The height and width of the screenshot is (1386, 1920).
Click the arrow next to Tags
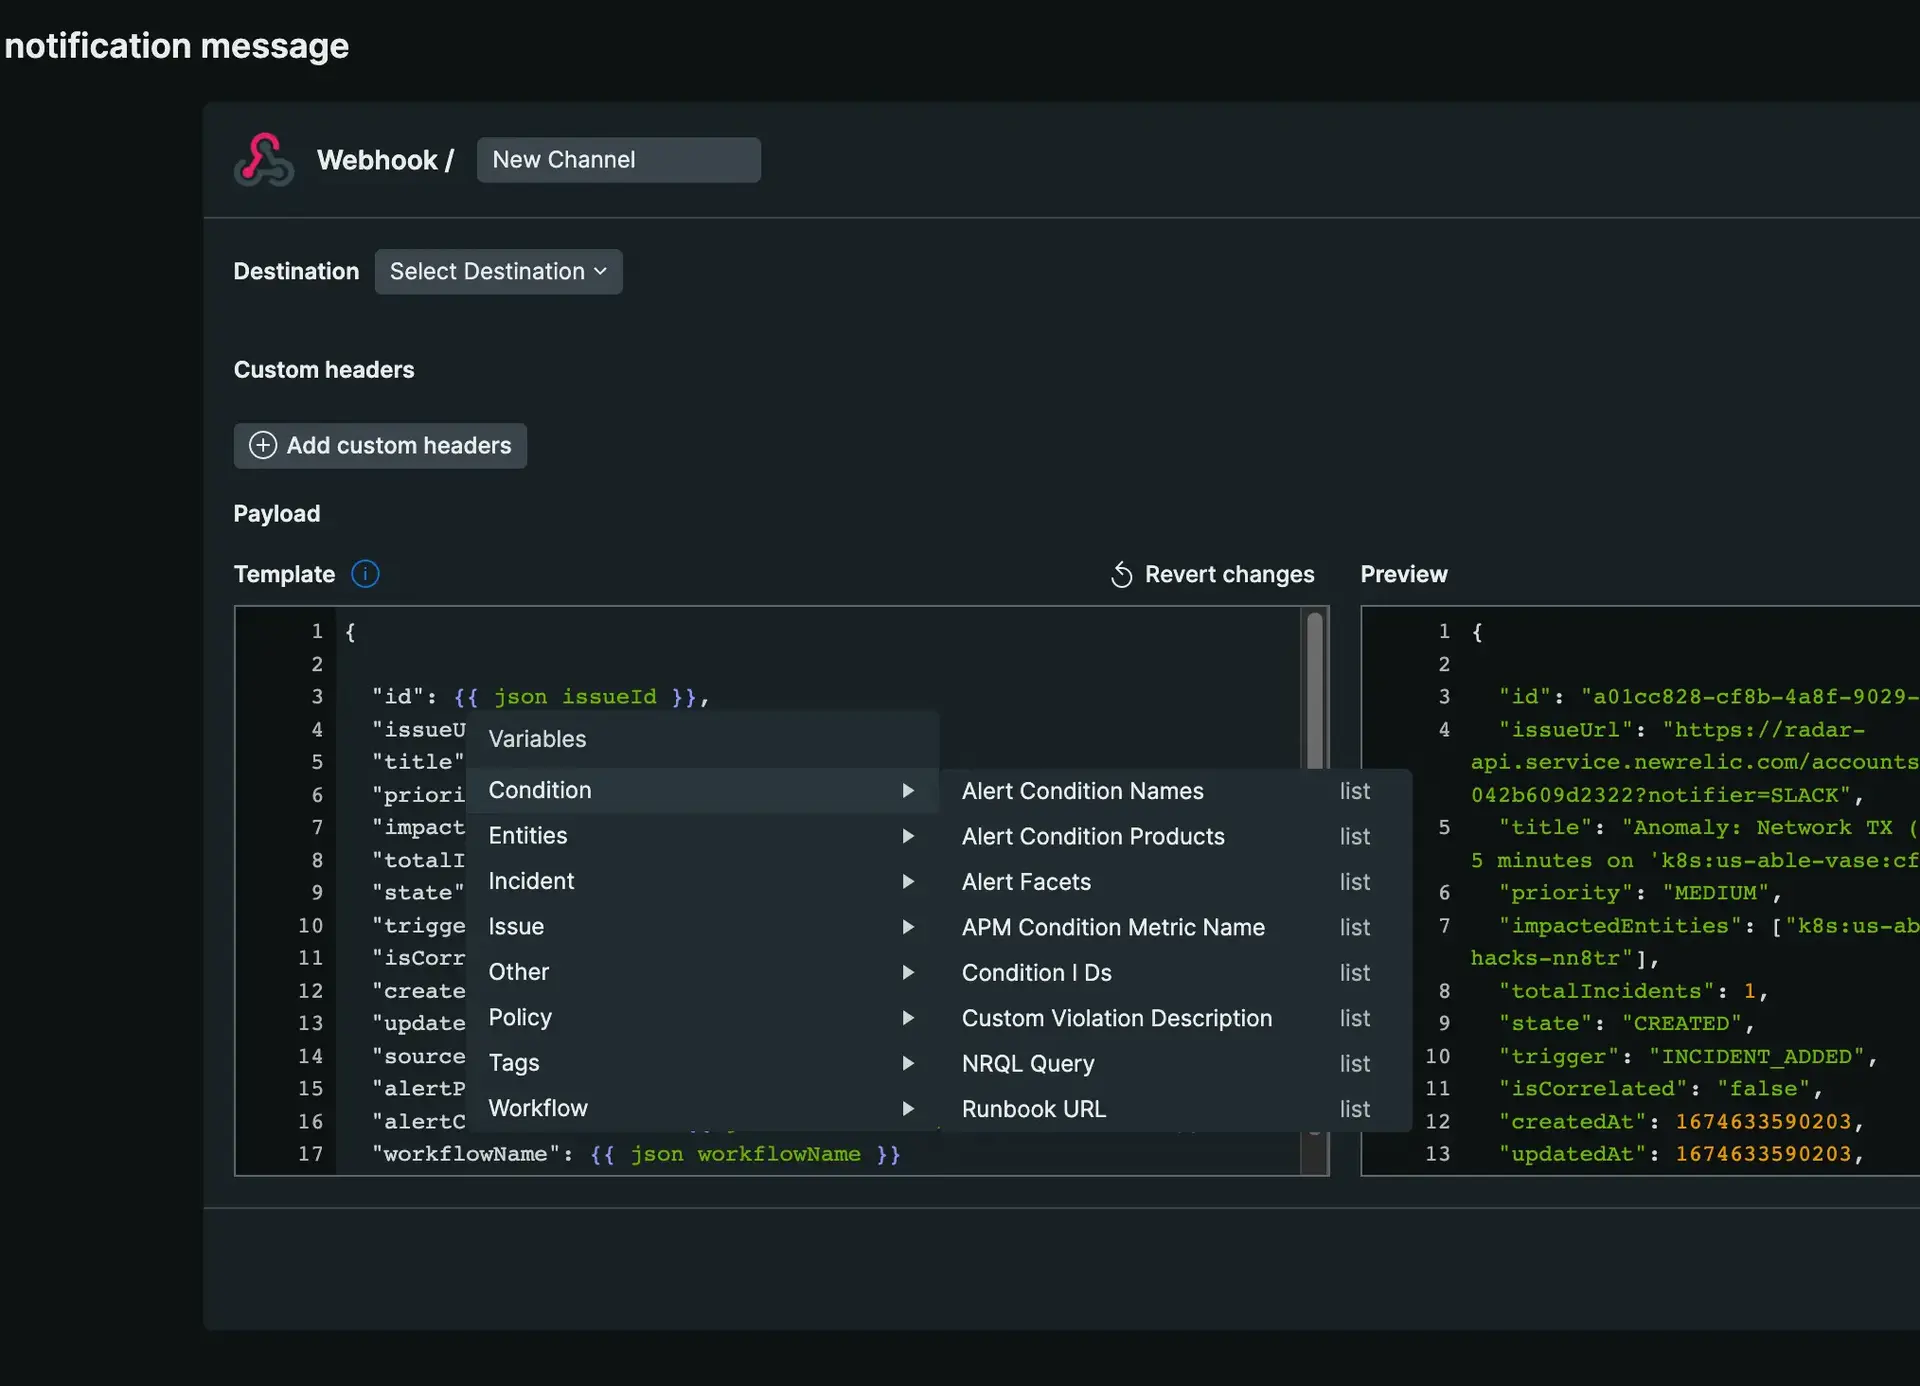point(908,1063)
